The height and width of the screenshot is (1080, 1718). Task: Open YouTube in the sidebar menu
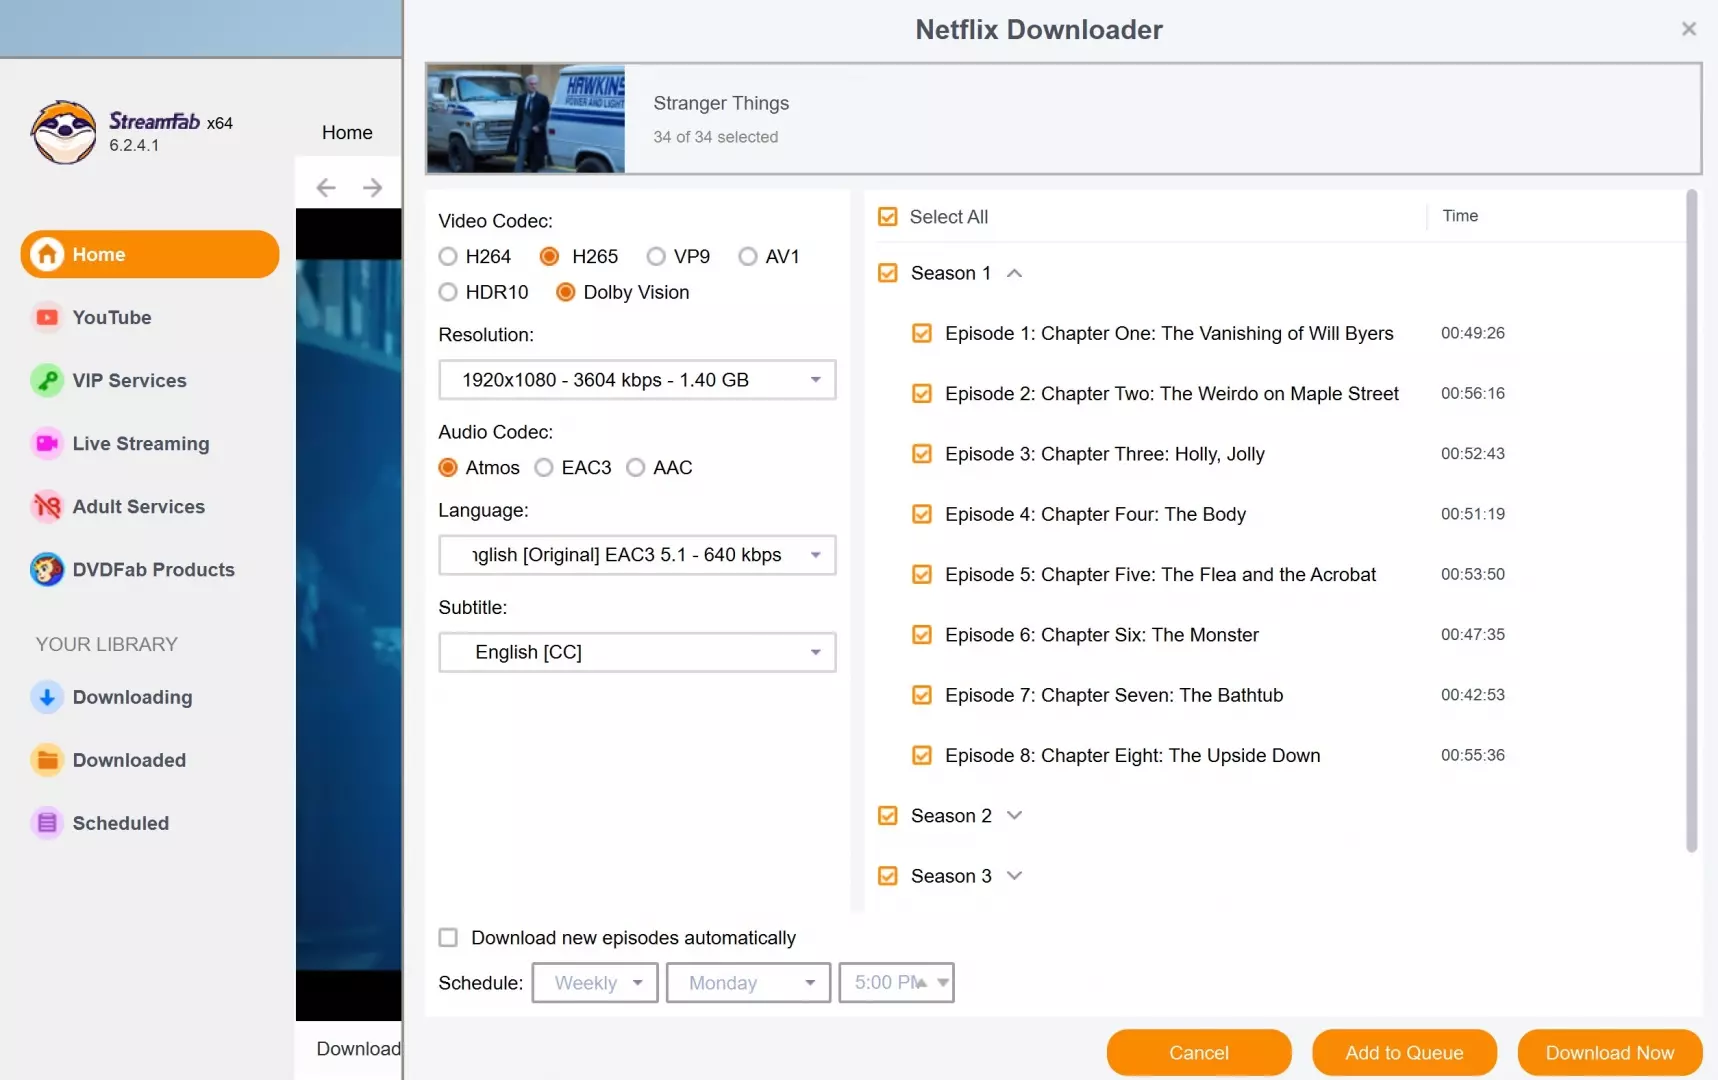pyautogui.click(x=111, y=317)
